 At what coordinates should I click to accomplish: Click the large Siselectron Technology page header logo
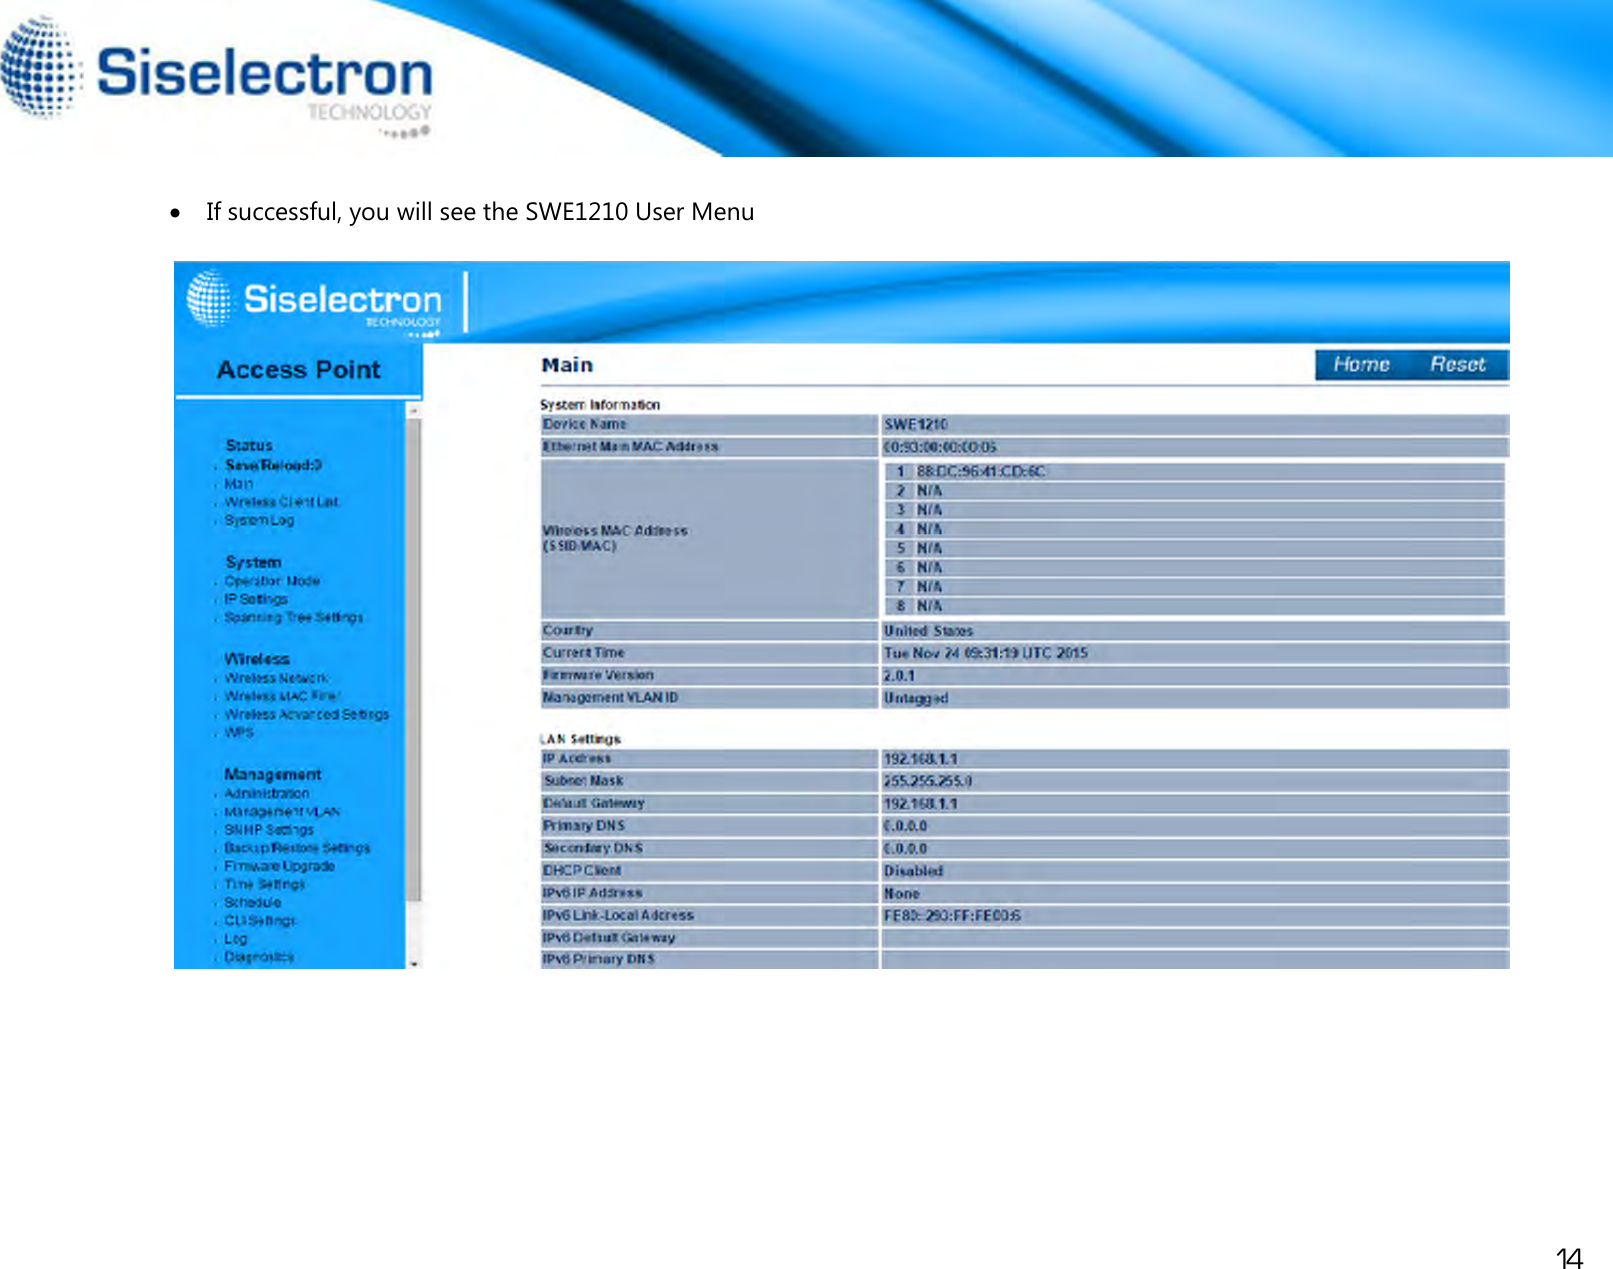(x=217, y=76)
